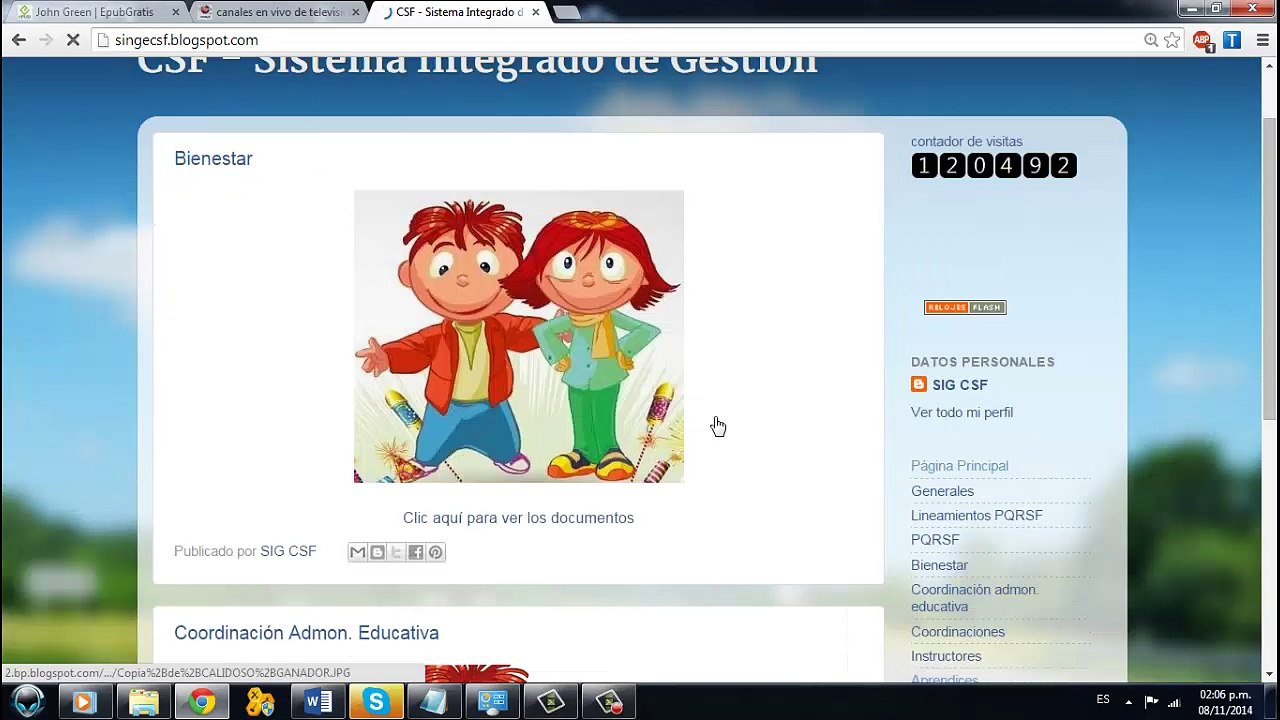Switch to Google Chrome in the taskbar
Image resolution: width=1280 pixels, height=720 pixels.
click(202, 702)
